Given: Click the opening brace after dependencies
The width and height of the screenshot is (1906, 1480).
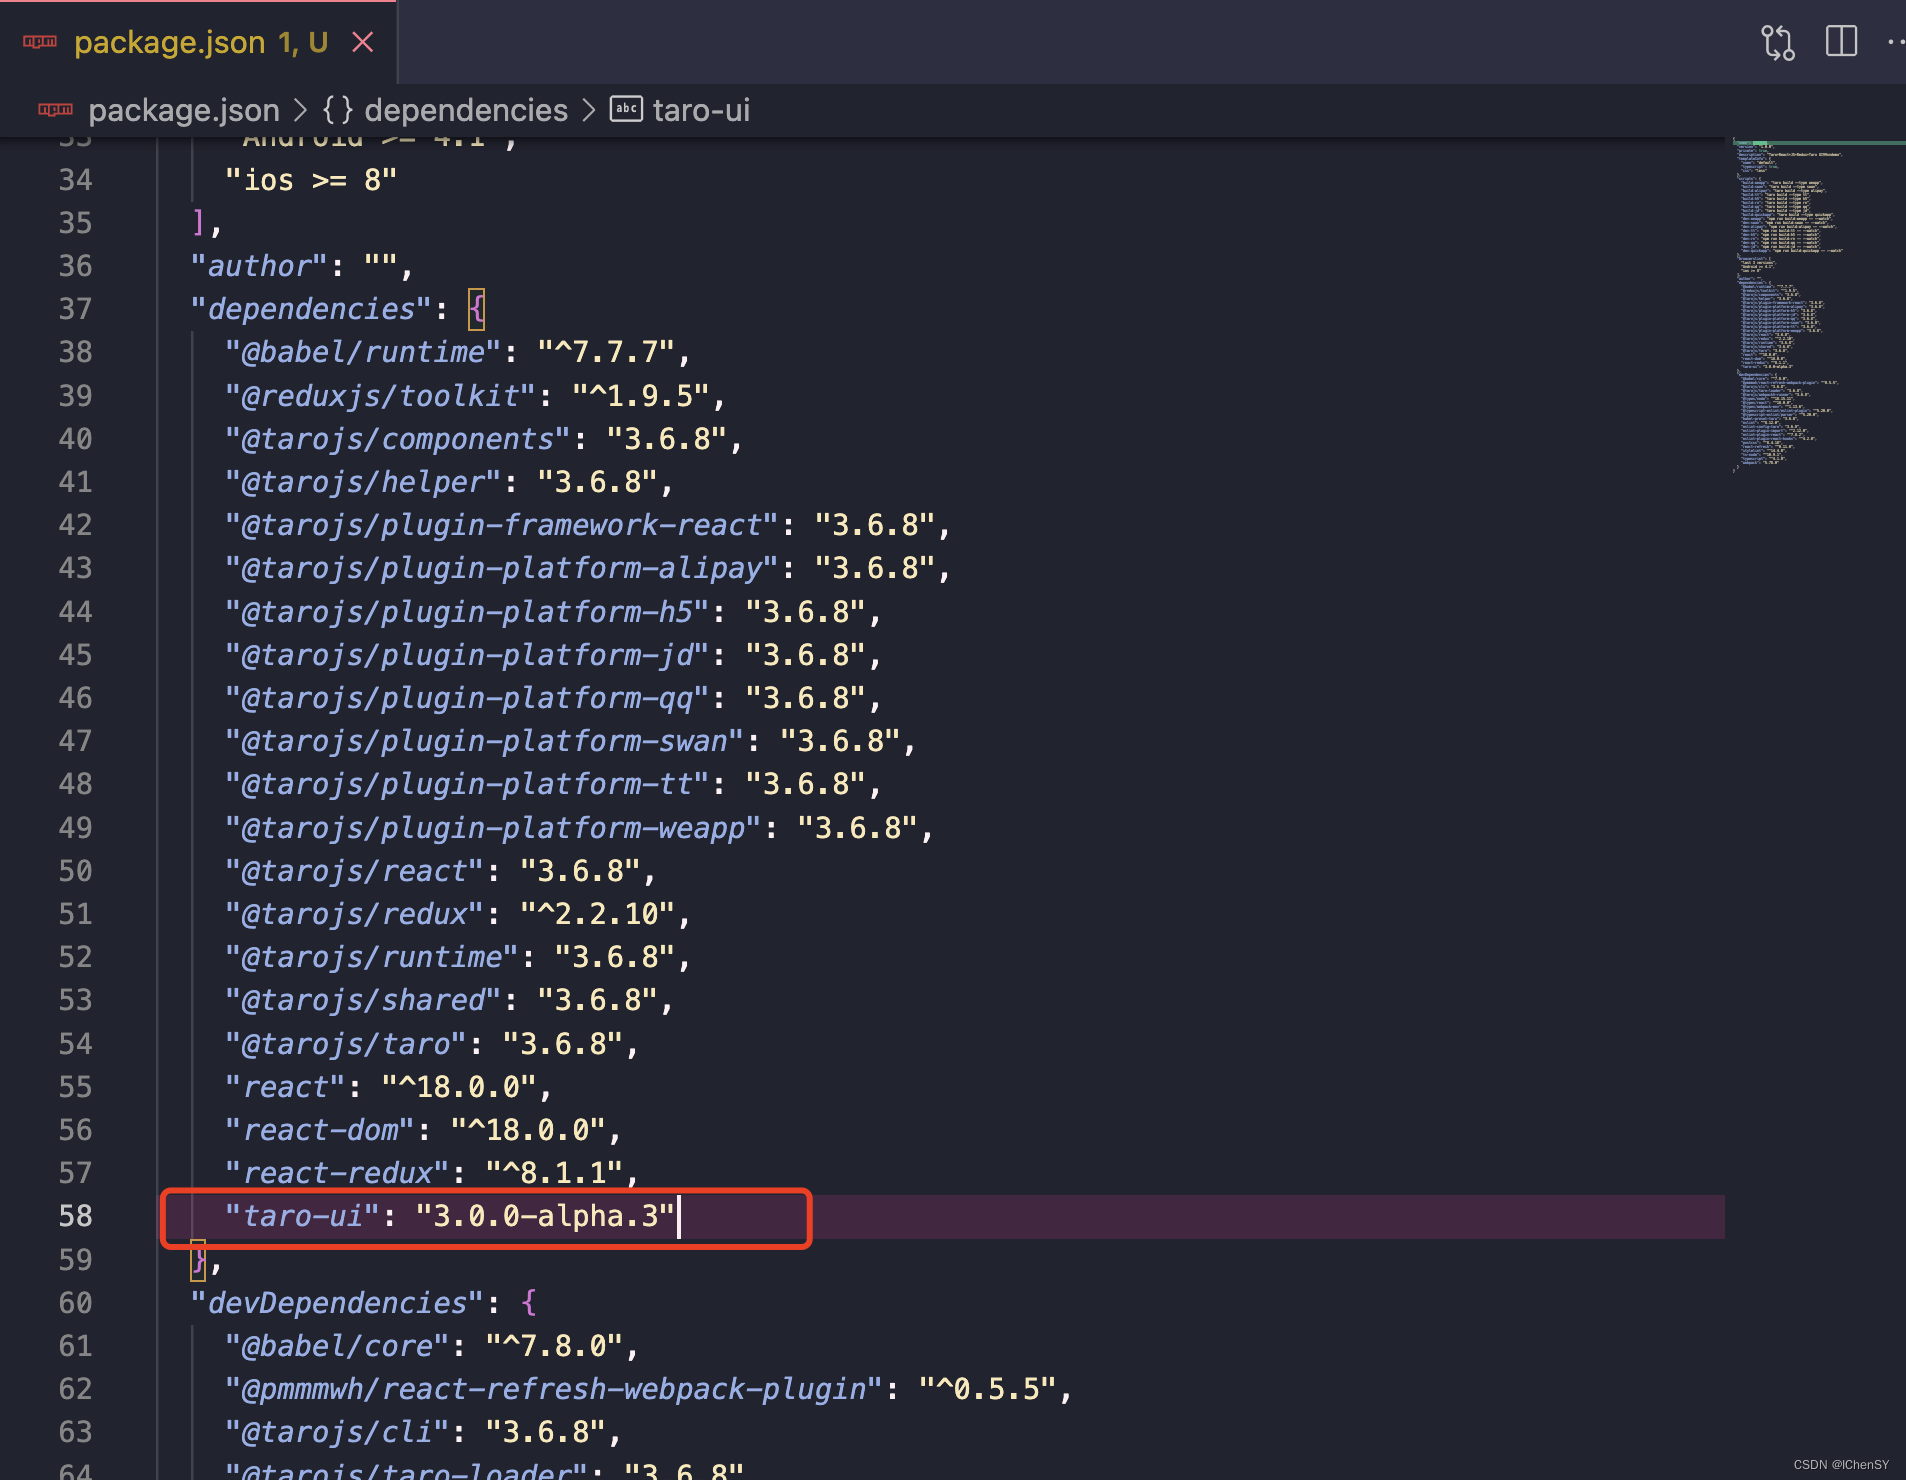Looking at the screenshot, I should click(476, 309).
